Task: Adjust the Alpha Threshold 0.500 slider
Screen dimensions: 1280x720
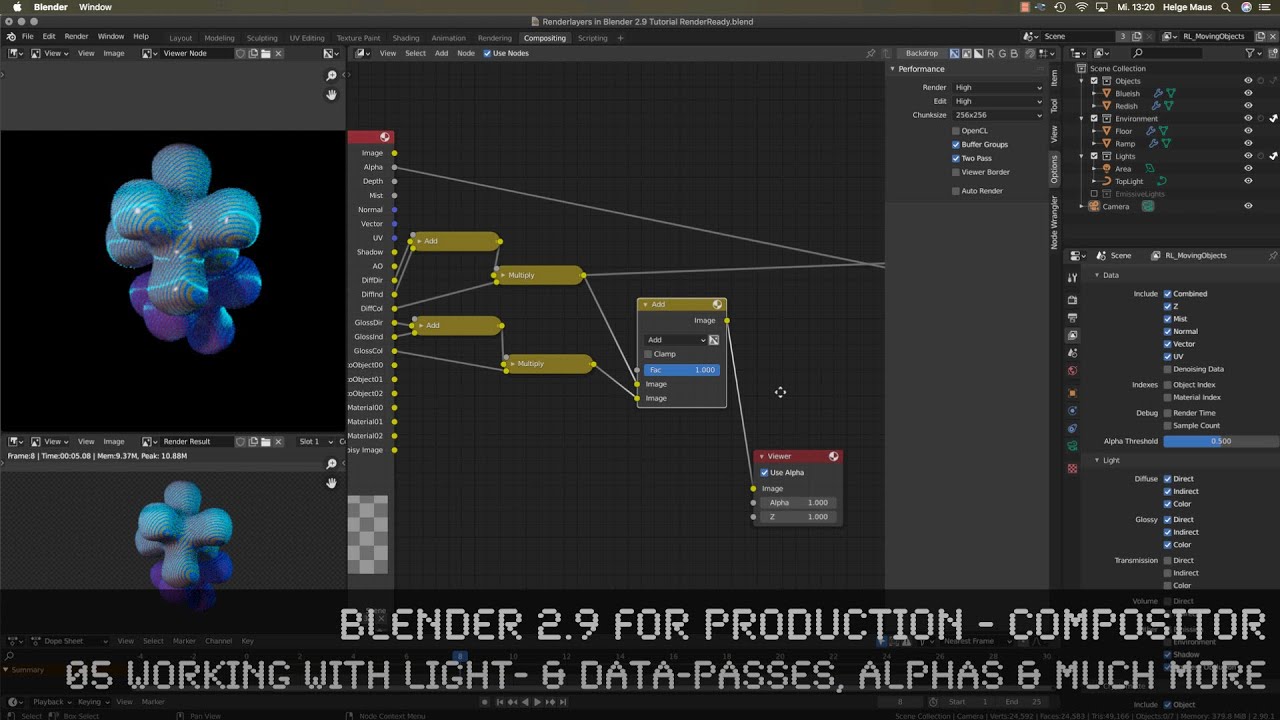Action: click(1221, 441)
